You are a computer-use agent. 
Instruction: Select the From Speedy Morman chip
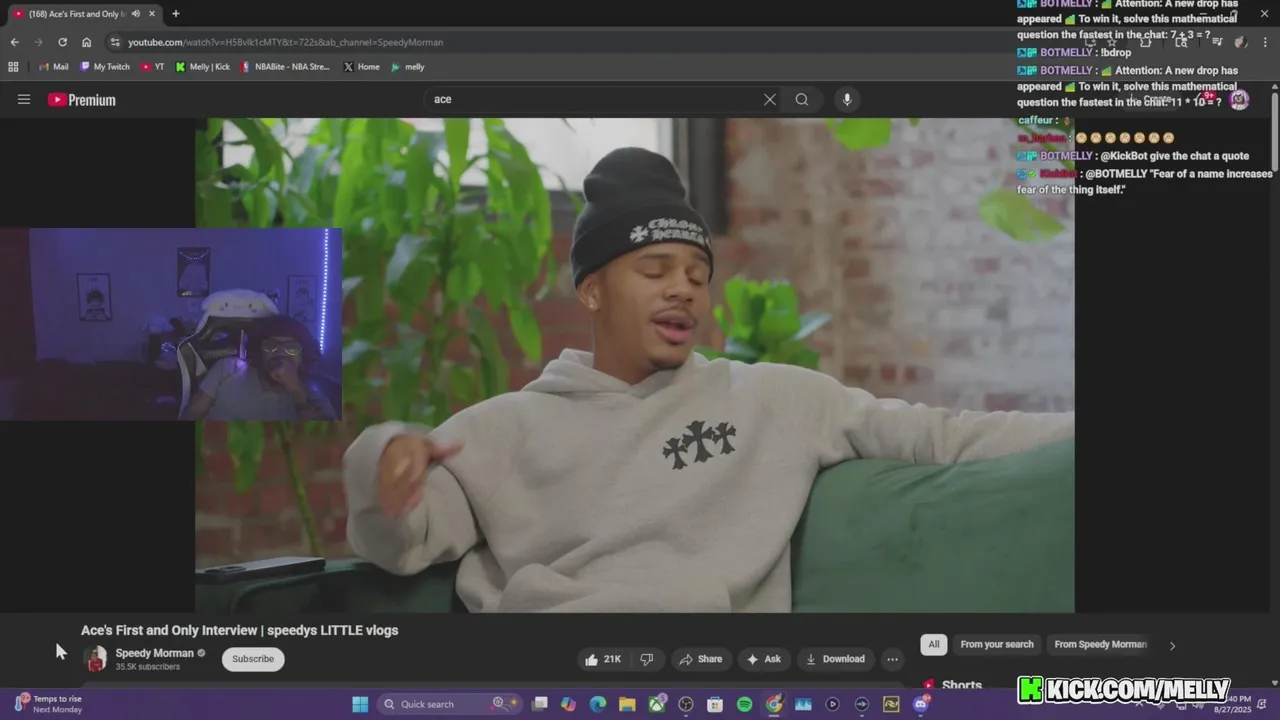pyautogui.click(x=1100, y=644)
